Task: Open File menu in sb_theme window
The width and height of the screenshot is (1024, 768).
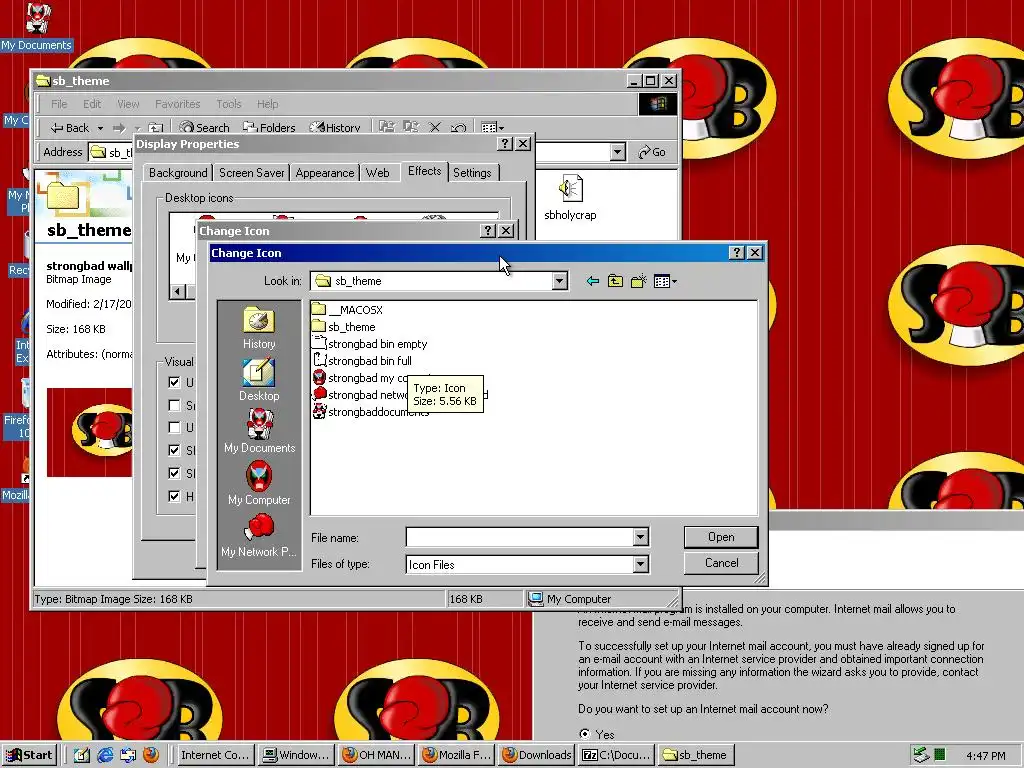Action: (x=59, y=104)
